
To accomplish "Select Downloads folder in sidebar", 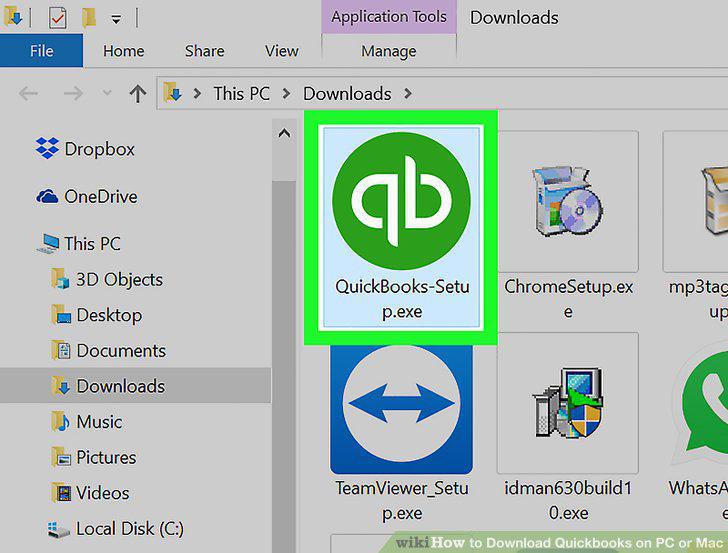I will [135, 386].
